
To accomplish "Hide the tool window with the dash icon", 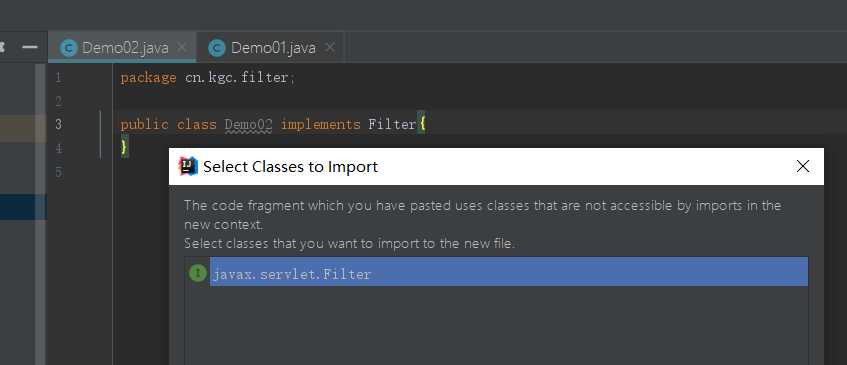I will coord(30,48).
